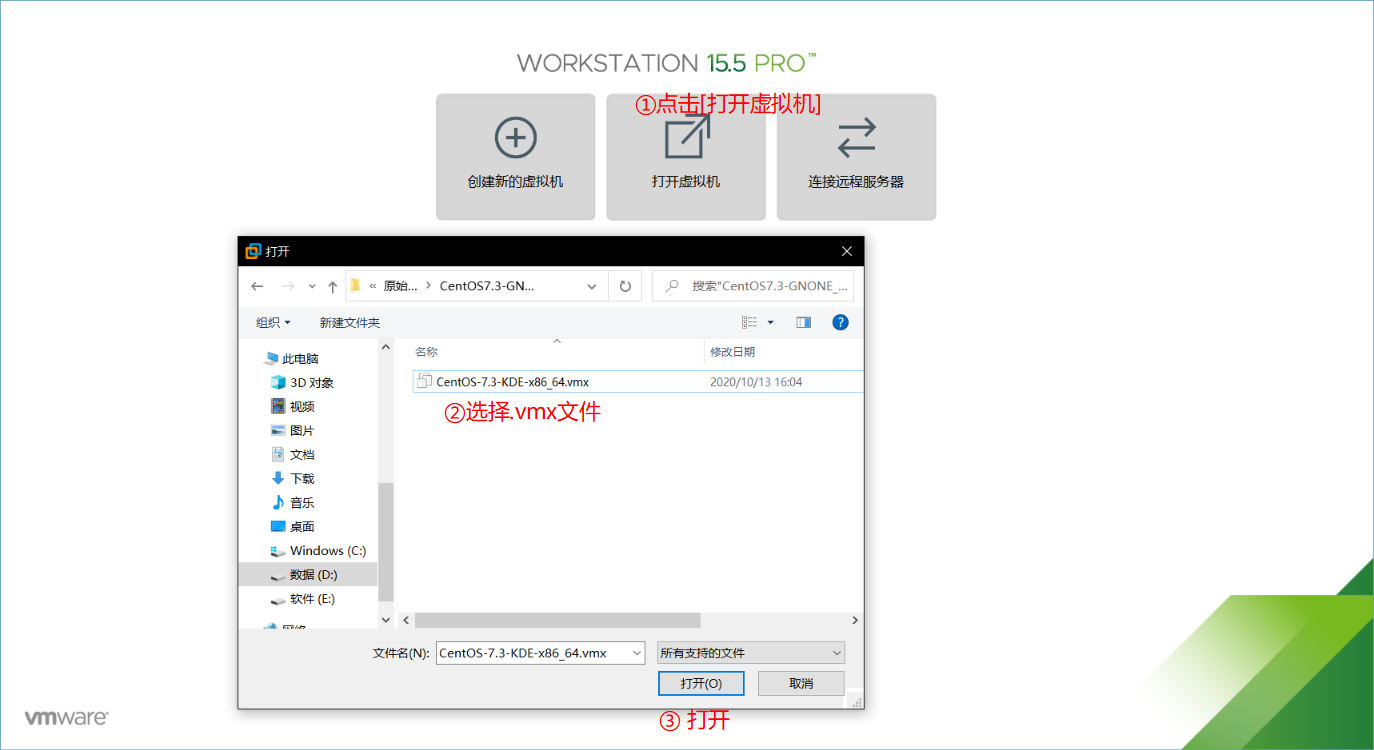Click the Create New Virtual Machine tile
This screenshot has width=1374, height=750.
[x=515, y=157]
